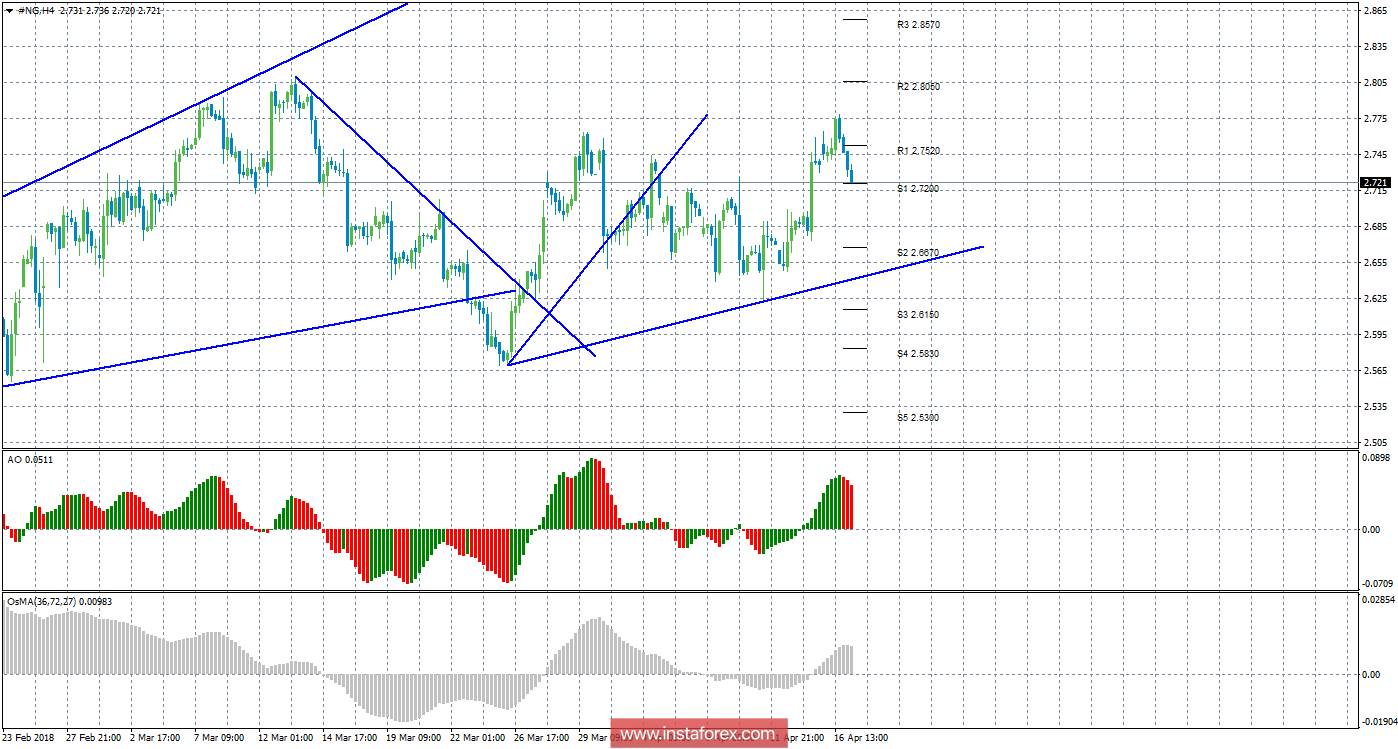Click the AO 0.0511 indicator label
The image size is (1398, 749).
coord(31,459)
